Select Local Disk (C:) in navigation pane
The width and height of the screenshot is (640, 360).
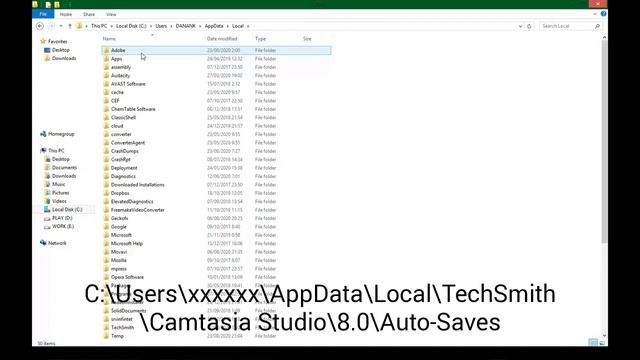coord(67,209)
